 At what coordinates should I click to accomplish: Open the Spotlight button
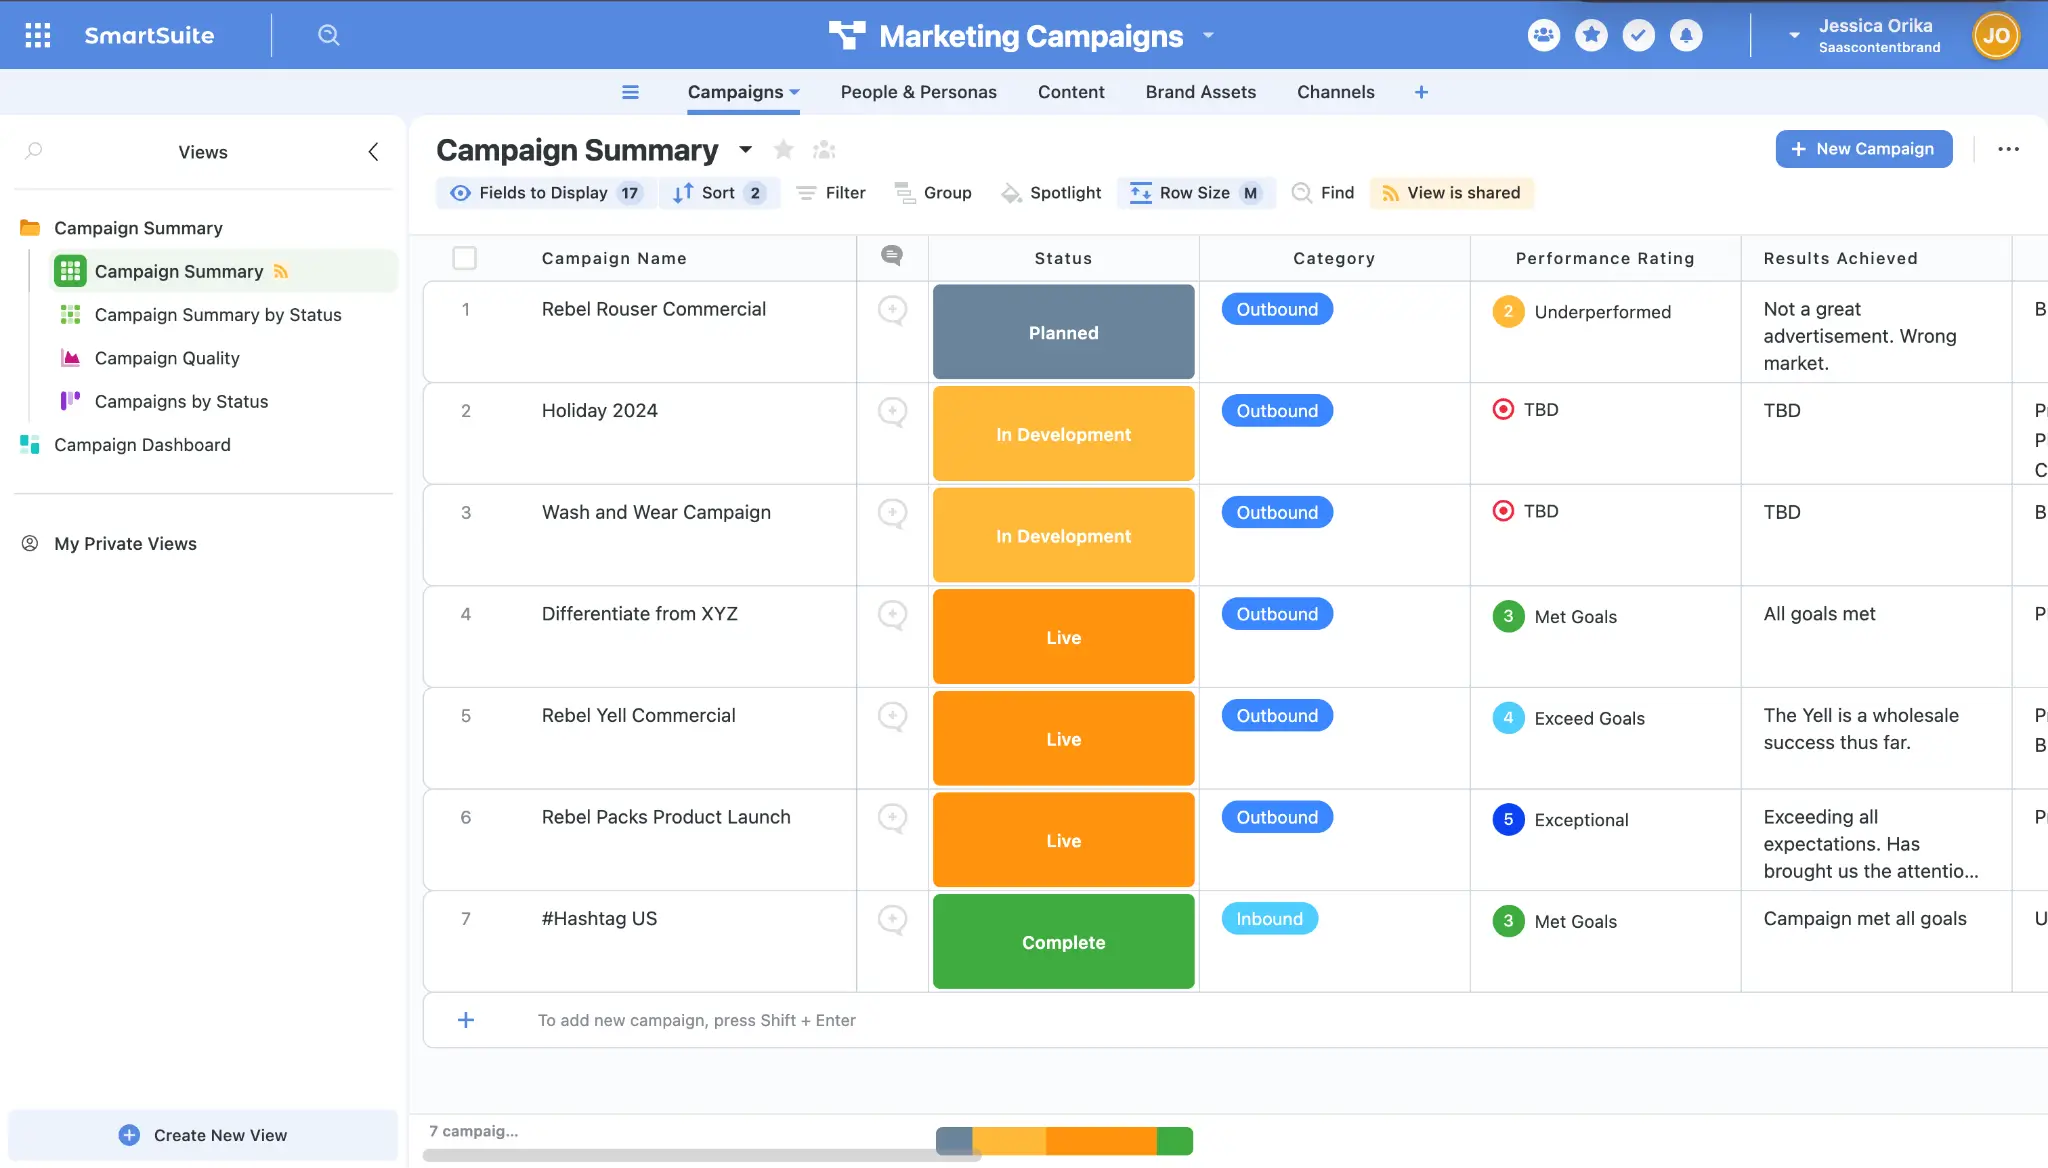1051,193
